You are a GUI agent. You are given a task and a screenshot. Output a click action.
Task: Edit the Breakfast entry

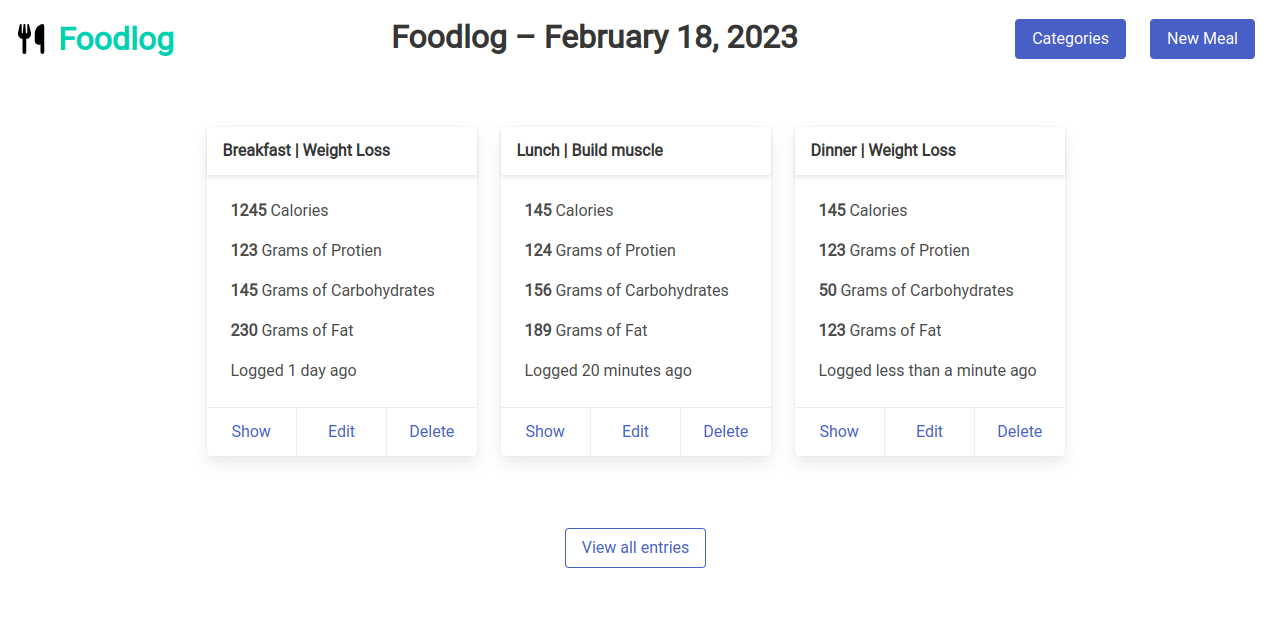click(341, 431)
